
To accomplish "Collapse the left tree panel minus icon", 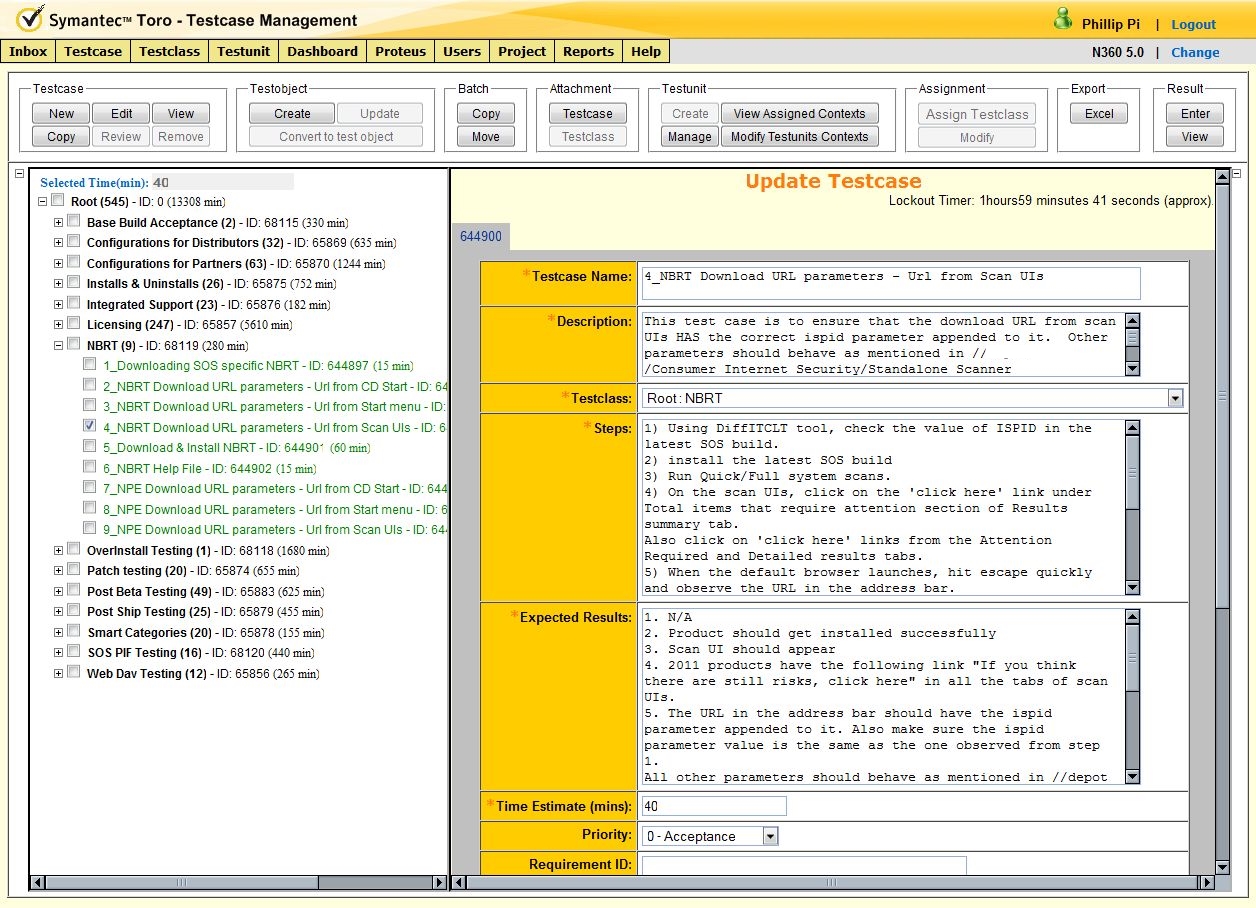I will (x=19, y=174).
